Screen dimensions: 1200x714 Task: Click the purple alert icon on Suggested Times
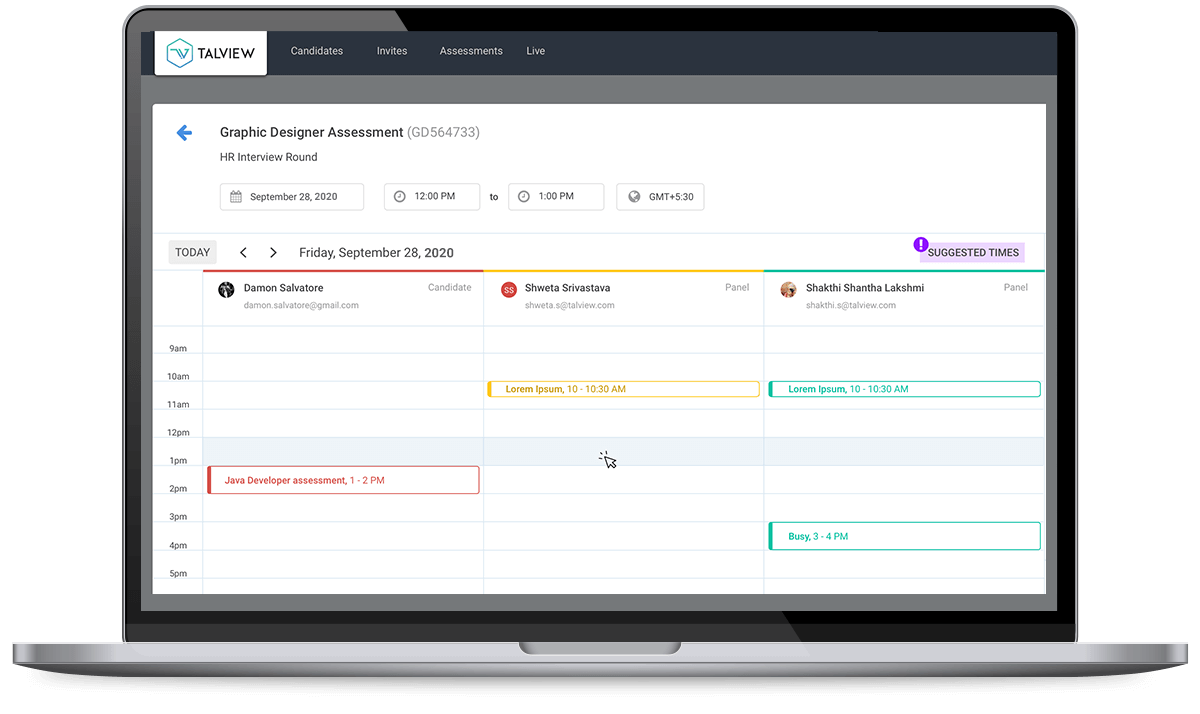[x=921, y=244]
